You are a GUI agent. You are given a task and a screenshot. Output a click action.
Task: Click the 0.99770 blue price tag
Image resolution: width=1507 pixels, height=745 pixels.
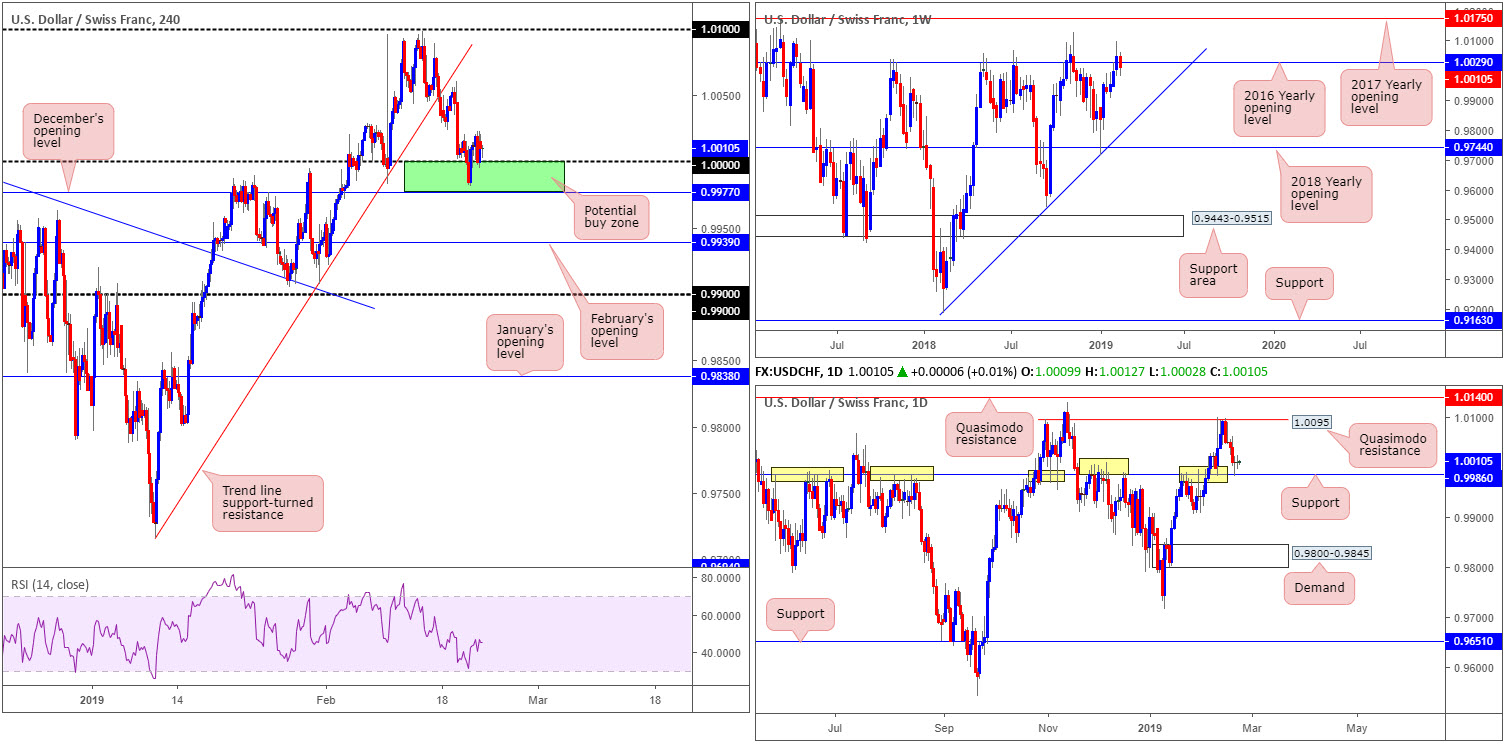pyautogui.click(x=718, y=191)
